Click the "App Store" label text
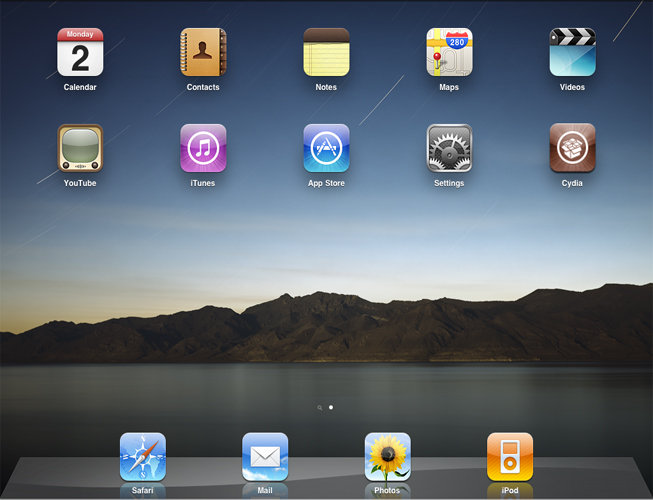The image size is (653, 500). [326, 183]
